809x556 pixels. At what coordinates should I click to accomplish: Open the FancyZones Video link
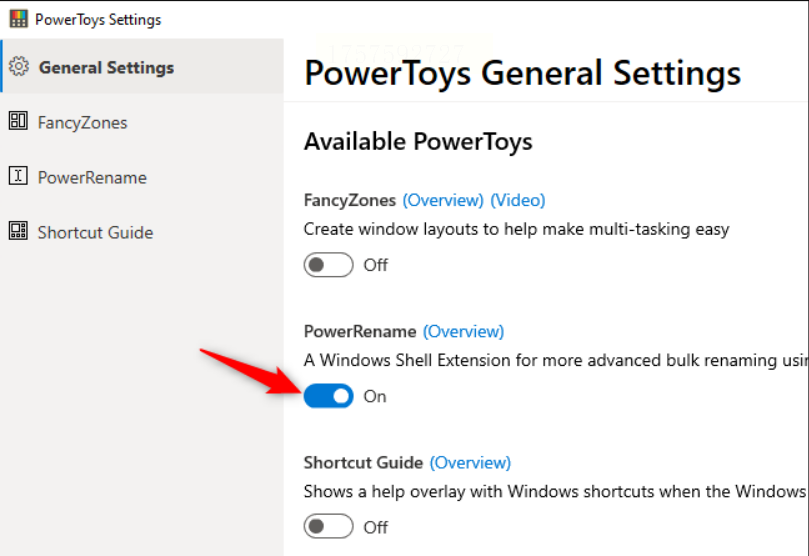click(x=517, y=200)
